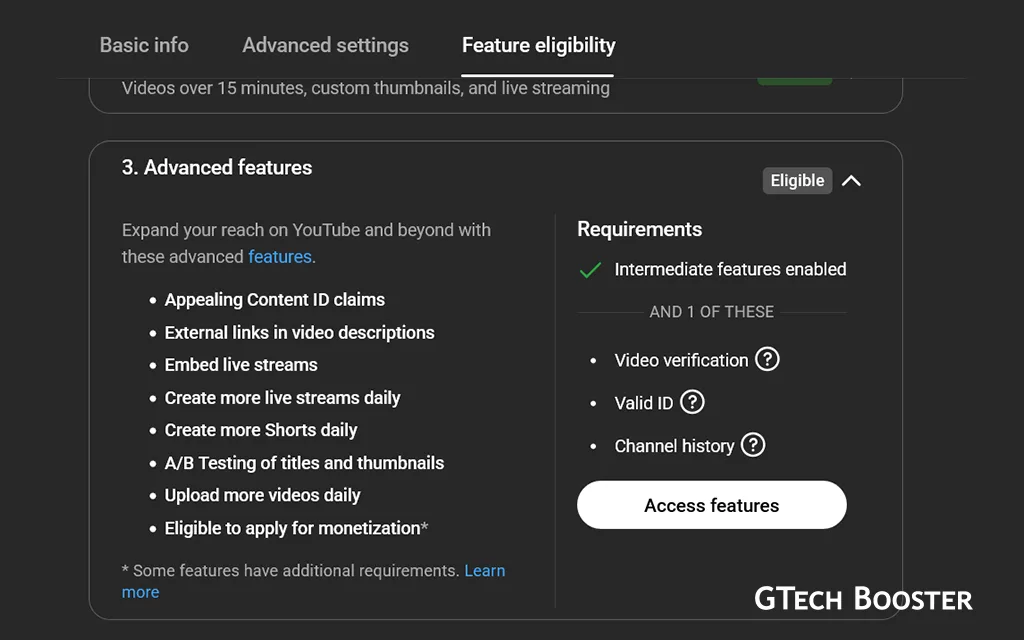
Task: Click the question mark beside Valid ID
Action: click(692, 402)
